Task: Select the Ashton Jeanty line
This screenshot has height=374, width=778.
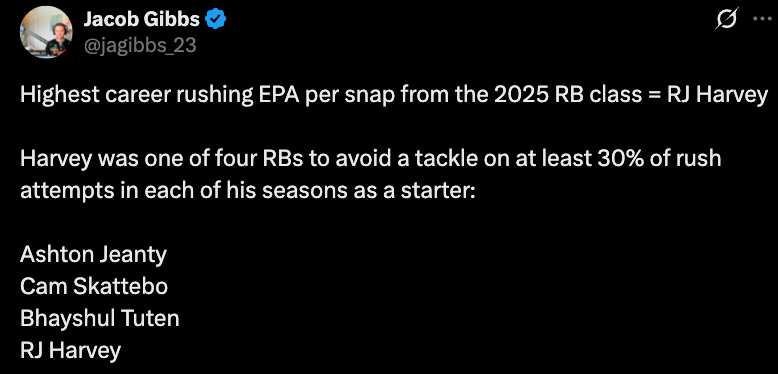Action: coord(93,255)
